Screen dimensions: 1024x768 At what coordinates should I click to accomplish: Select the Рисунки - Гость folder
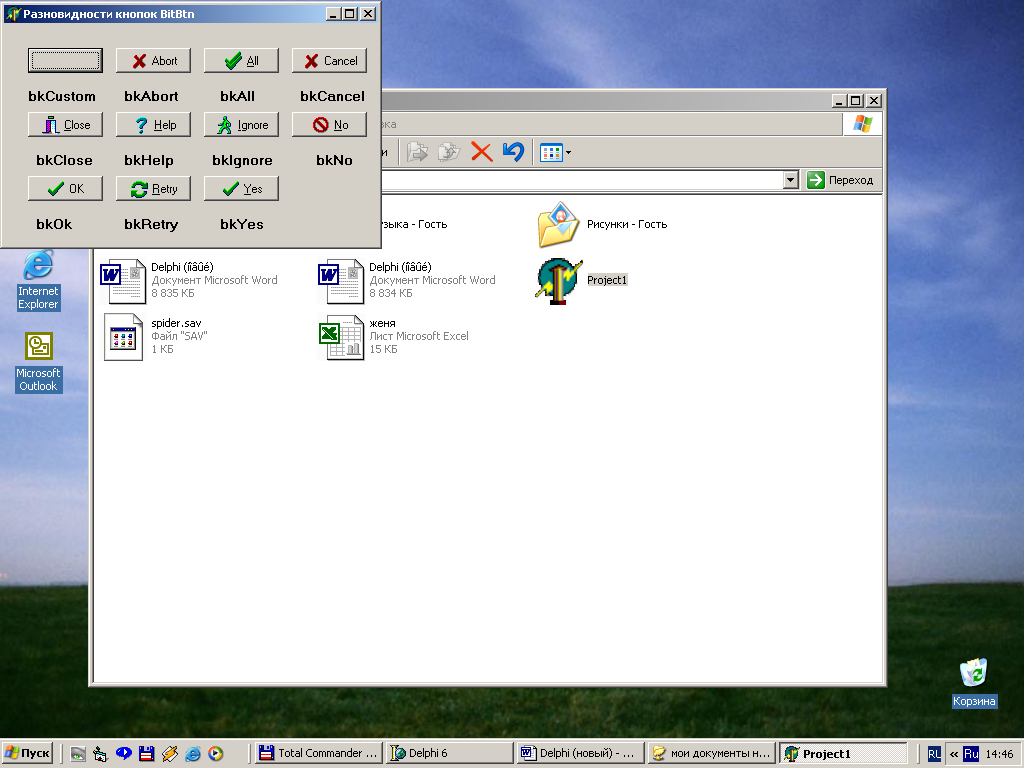(x=601, y=224)
